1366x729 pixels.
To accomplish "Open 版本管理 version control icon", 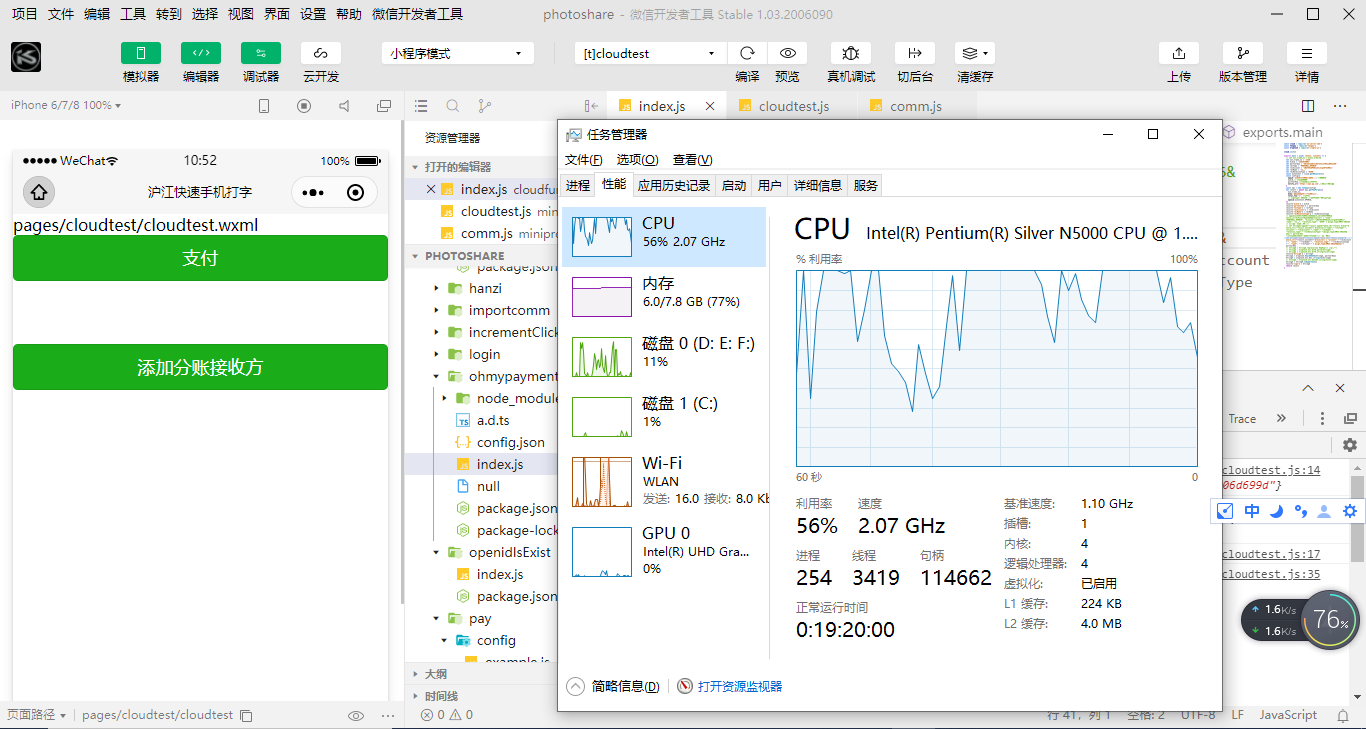I will coord(1243,53).
